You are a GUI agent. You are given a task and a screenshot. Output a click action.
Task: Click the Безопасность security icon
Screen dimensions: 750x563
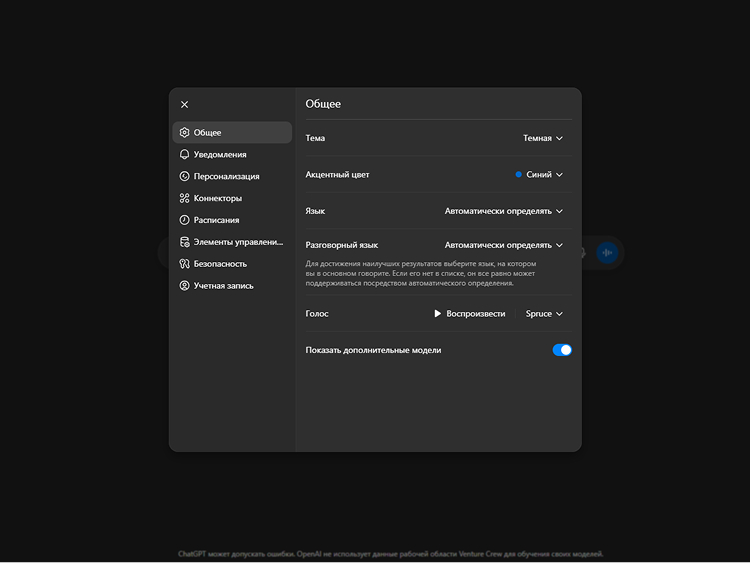tap(184, 264)
